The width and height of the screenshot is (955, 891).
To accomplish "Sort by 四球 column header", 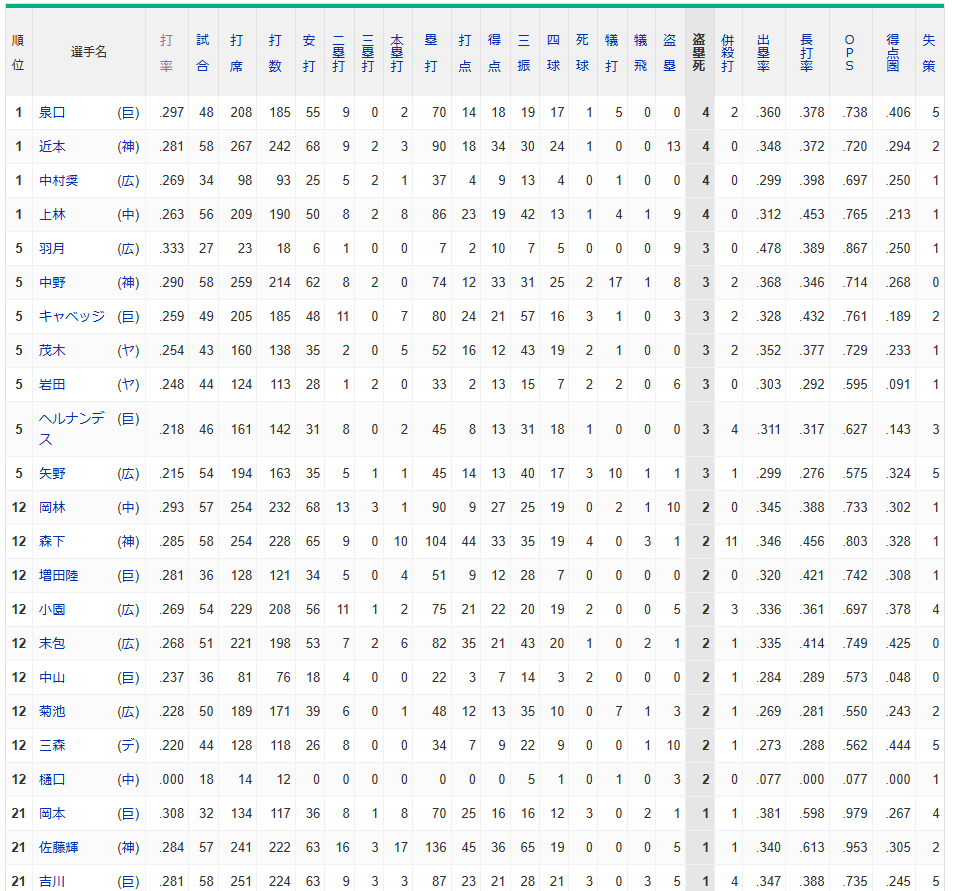I will [553, 53].
